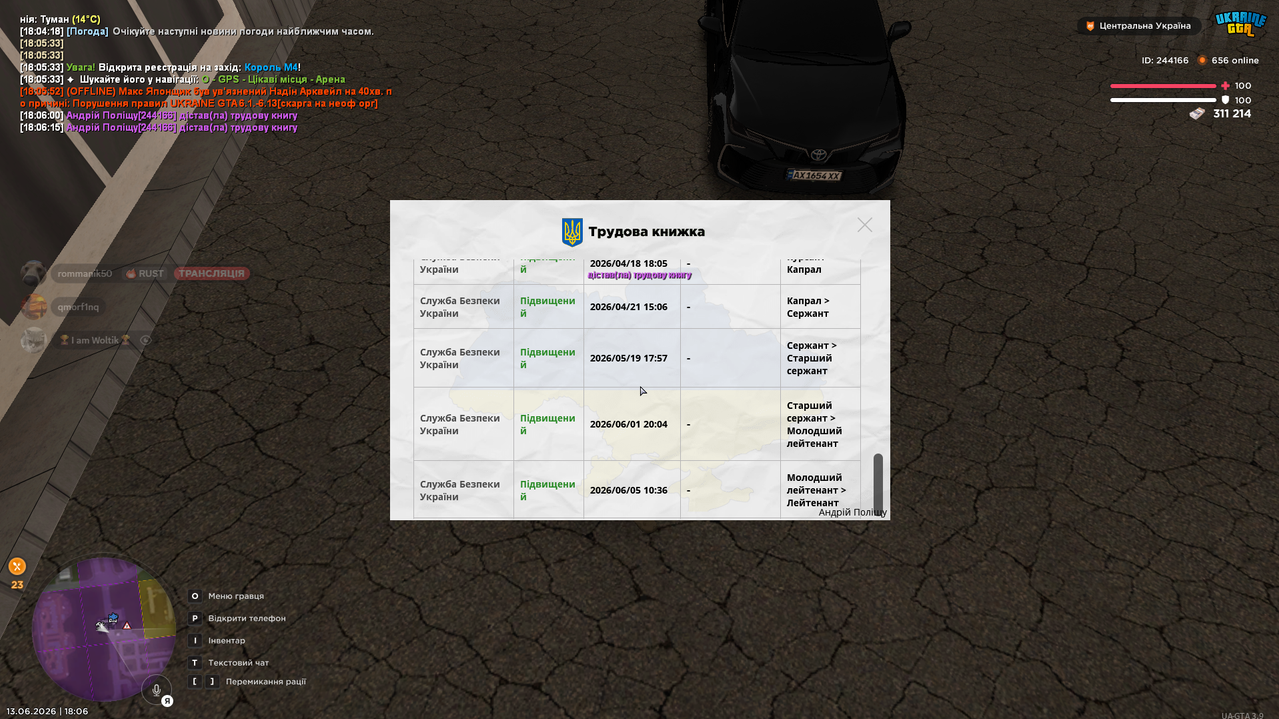Click the shield armor icon
Viewport: 1279px width, 719px height.
(x=1225, y=100)
